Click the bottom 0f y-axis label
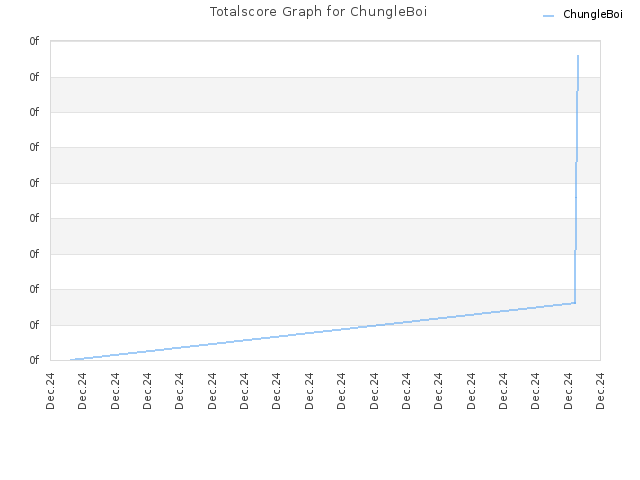The width and height of the screenshot is (640, 480). click(34, 360)
